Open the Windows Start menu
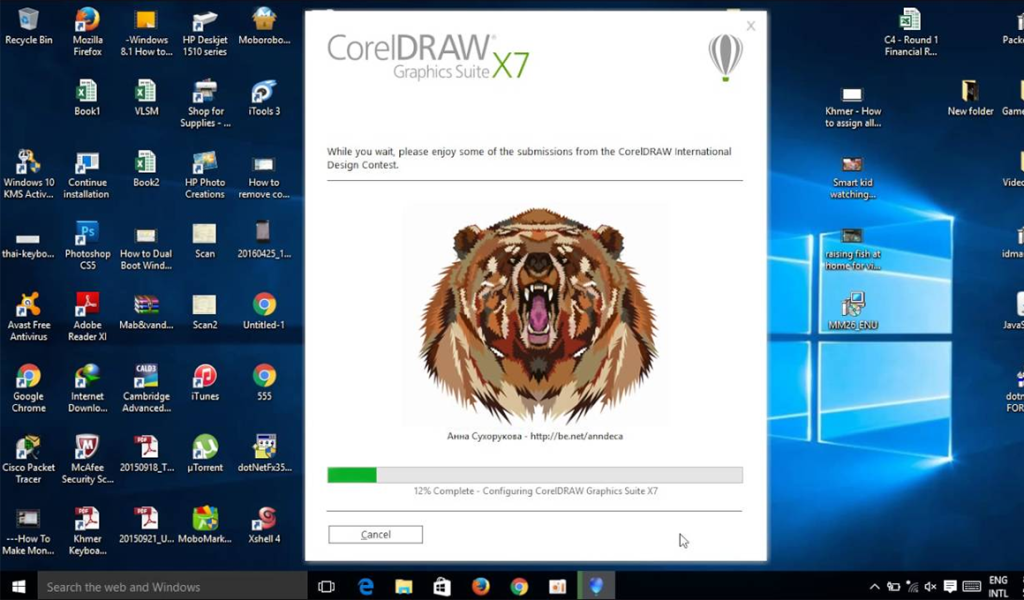 pos(18,586)
